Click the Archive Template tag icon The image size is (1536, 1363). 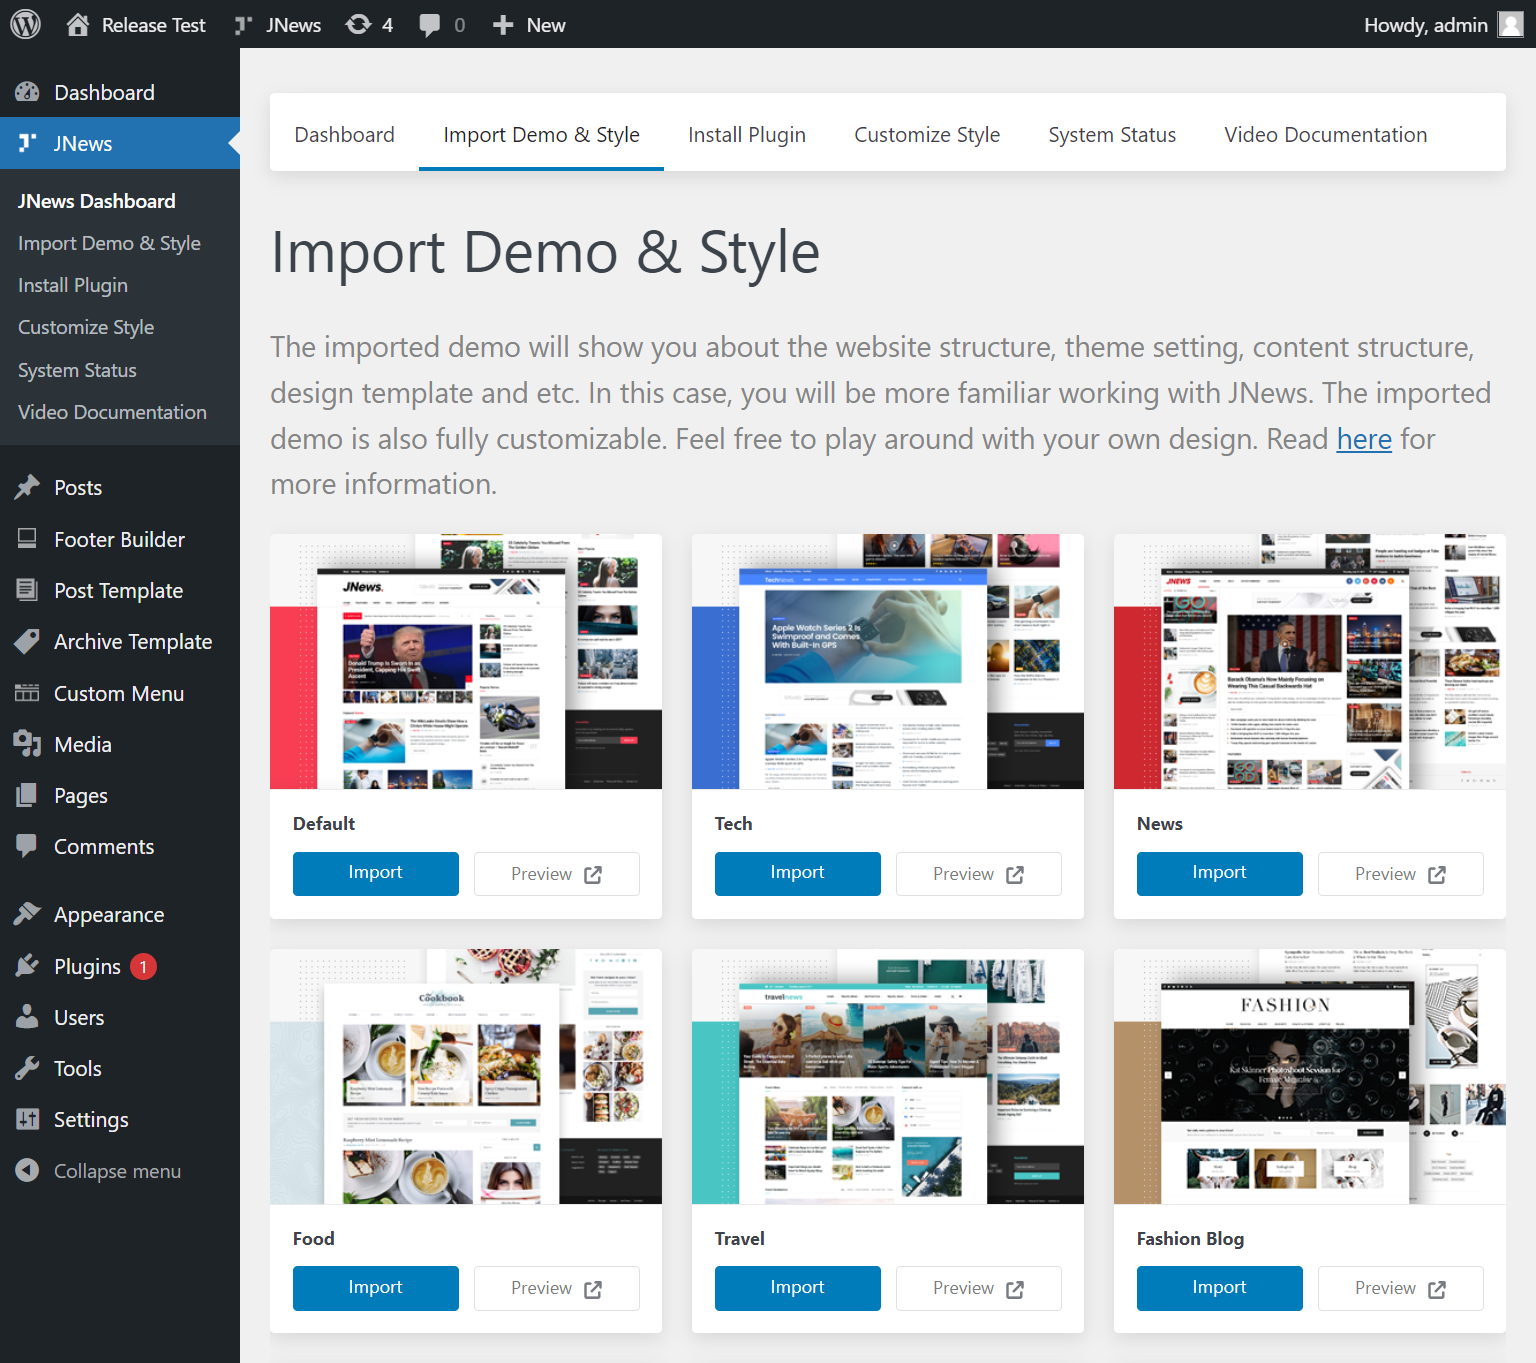coord(27,641)
